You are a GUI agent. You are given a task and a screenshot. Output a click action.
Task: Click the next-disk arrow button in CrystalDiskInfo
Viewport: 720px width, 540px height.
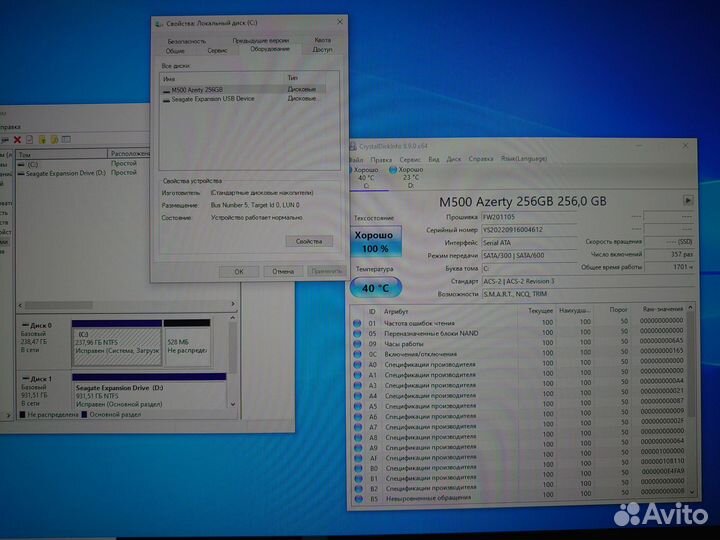click(687, 200)
